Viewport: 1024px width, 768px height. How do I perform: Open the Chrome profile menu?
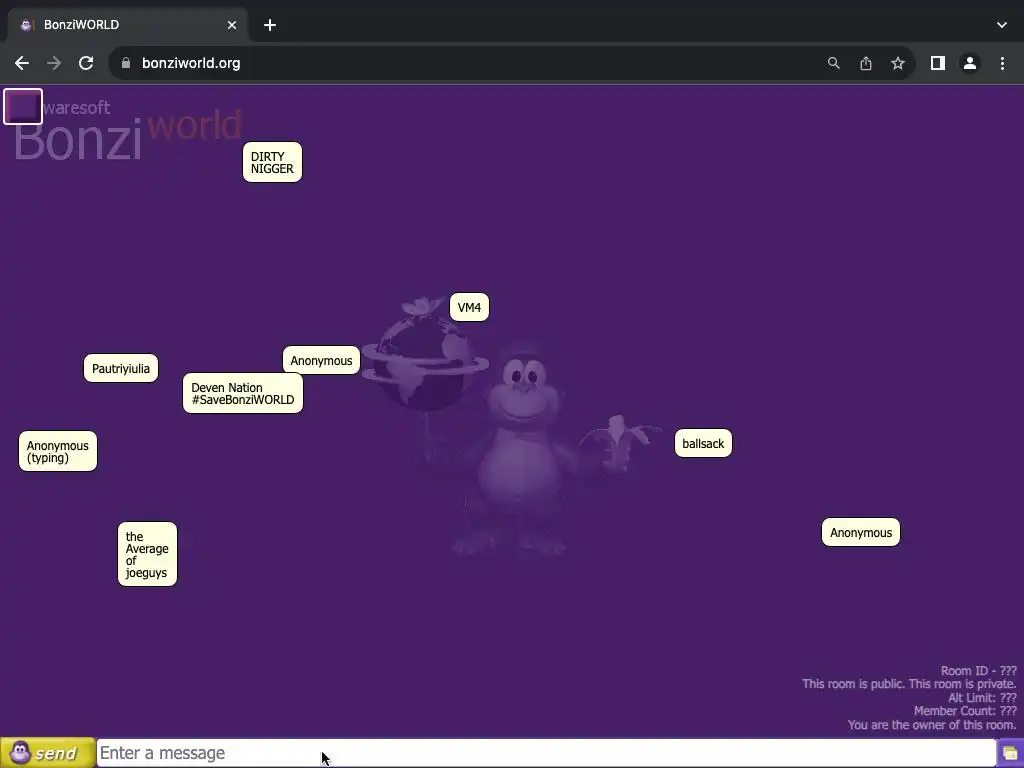[x=970, y=63]
